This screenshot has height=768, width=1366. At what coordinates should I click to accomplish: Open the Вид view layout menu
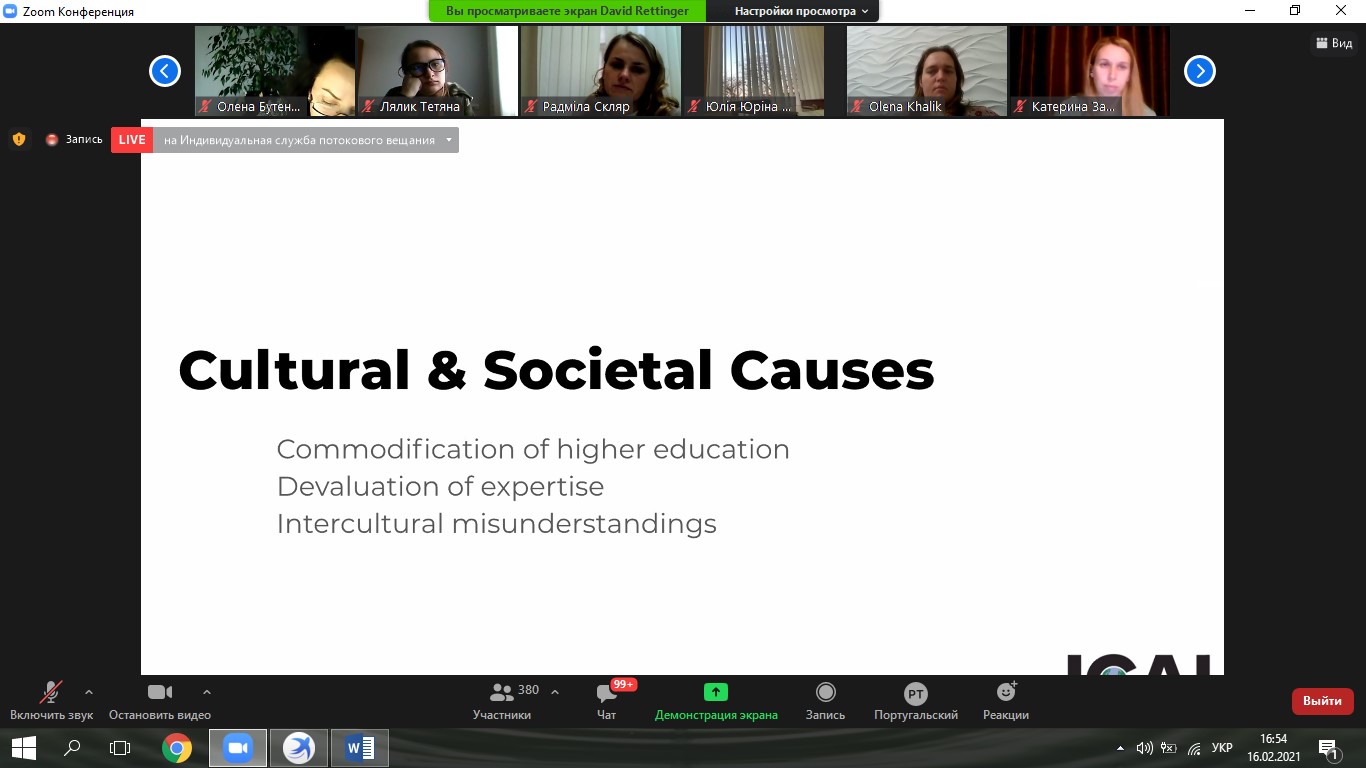point(1334,43)
